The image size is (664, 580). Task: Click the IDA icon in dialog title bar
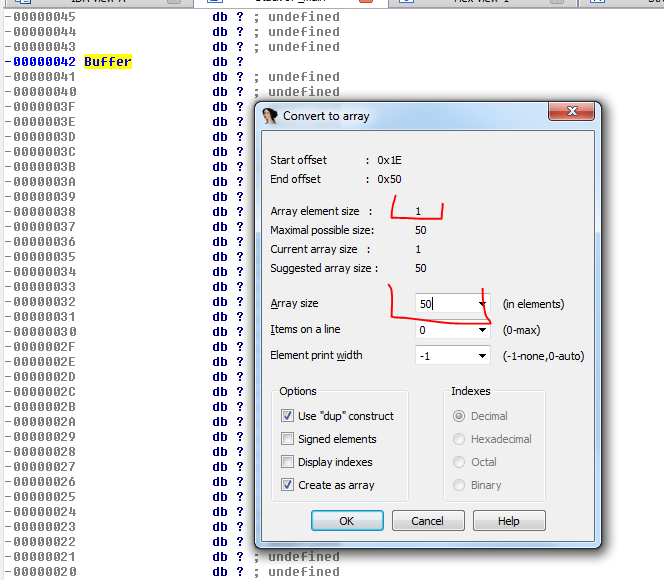(269, 116)
